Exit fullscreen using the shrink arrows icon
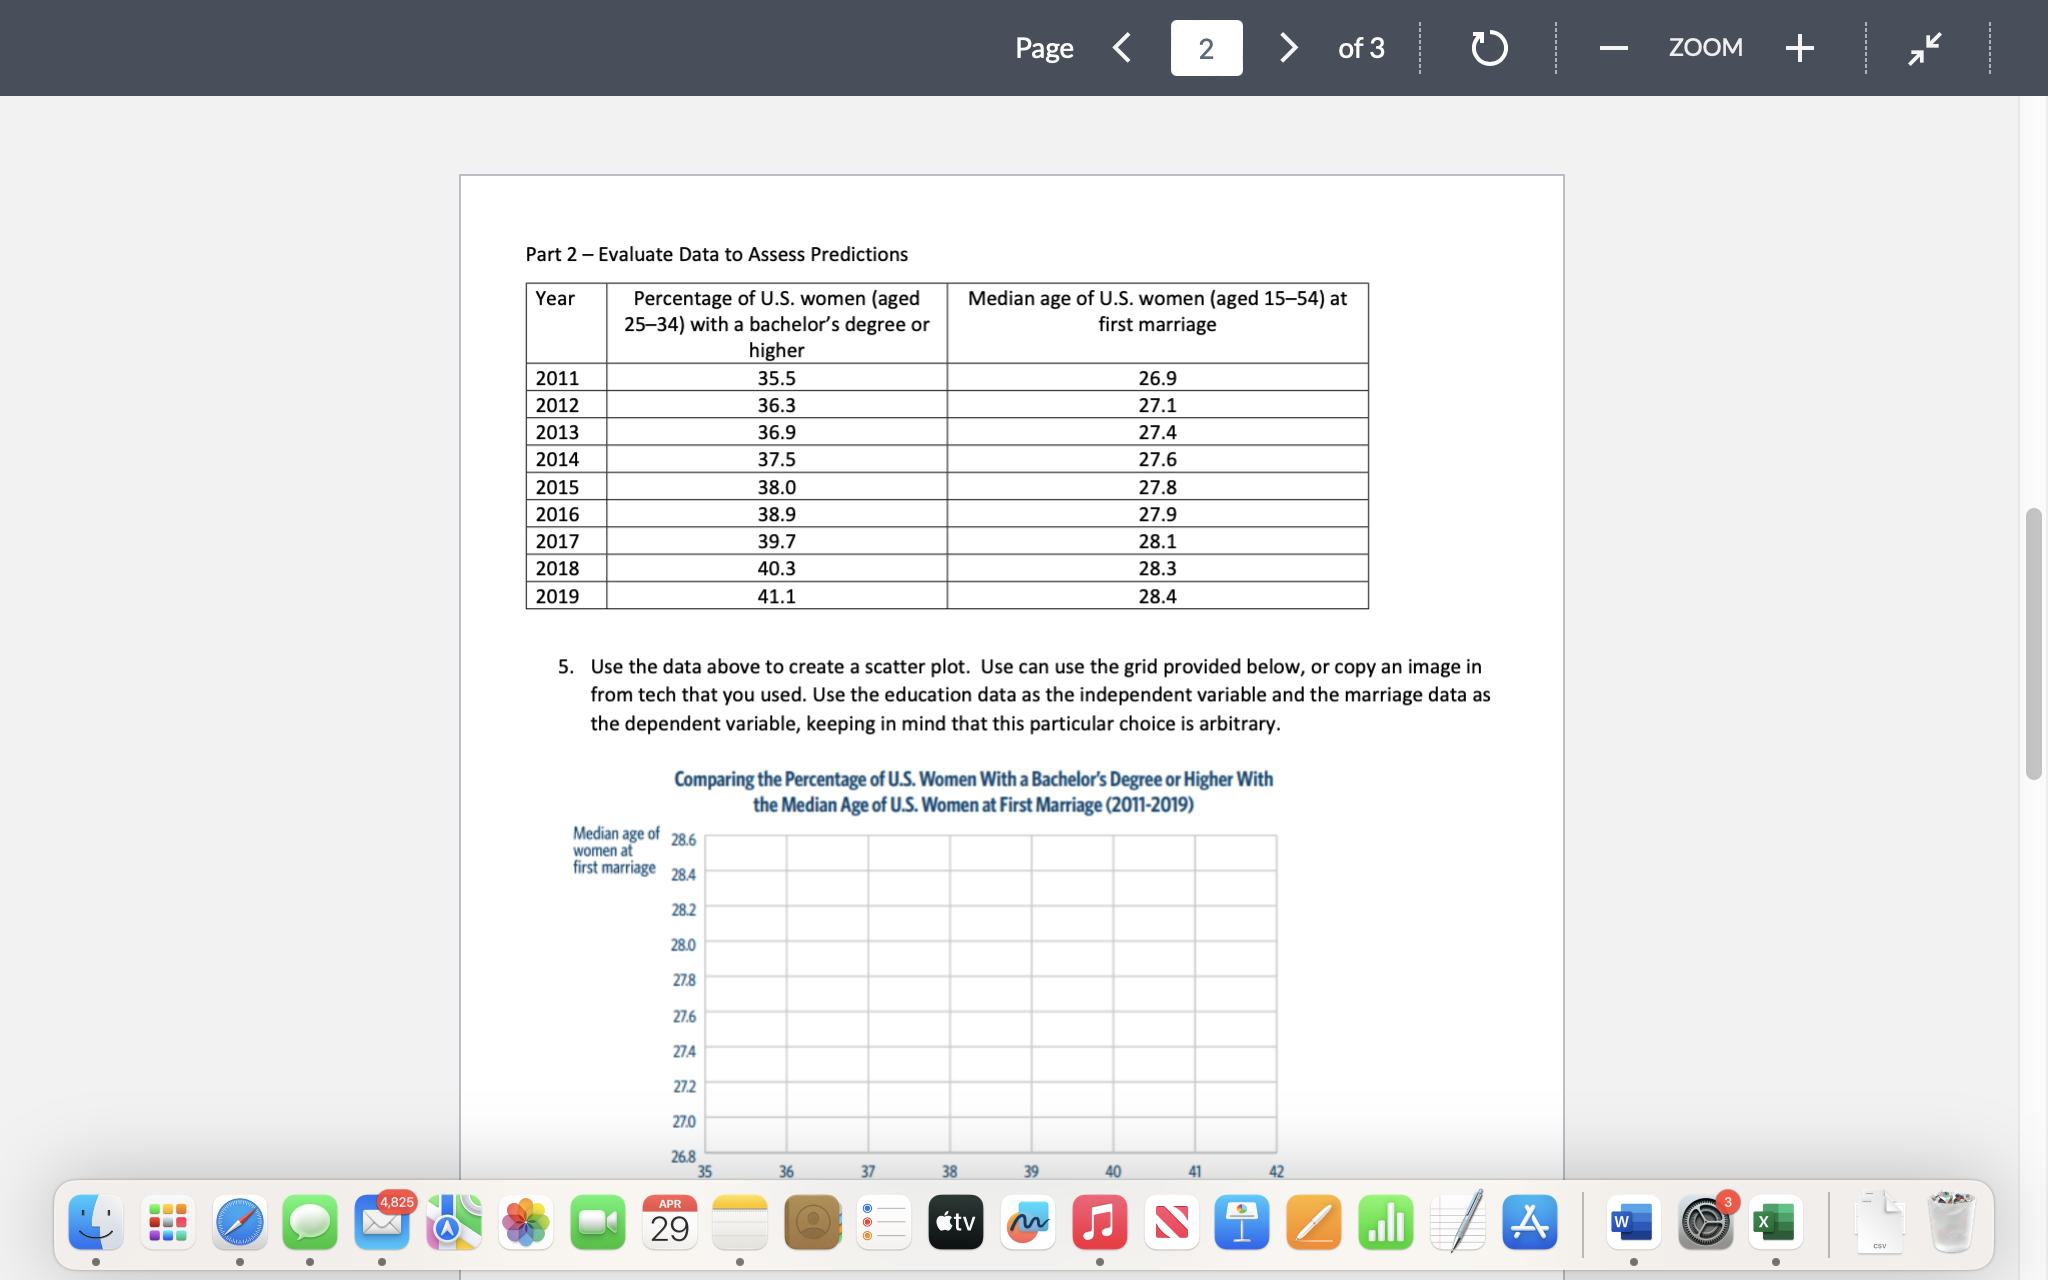The image size is (2048, 1280). click(1922, 47)
